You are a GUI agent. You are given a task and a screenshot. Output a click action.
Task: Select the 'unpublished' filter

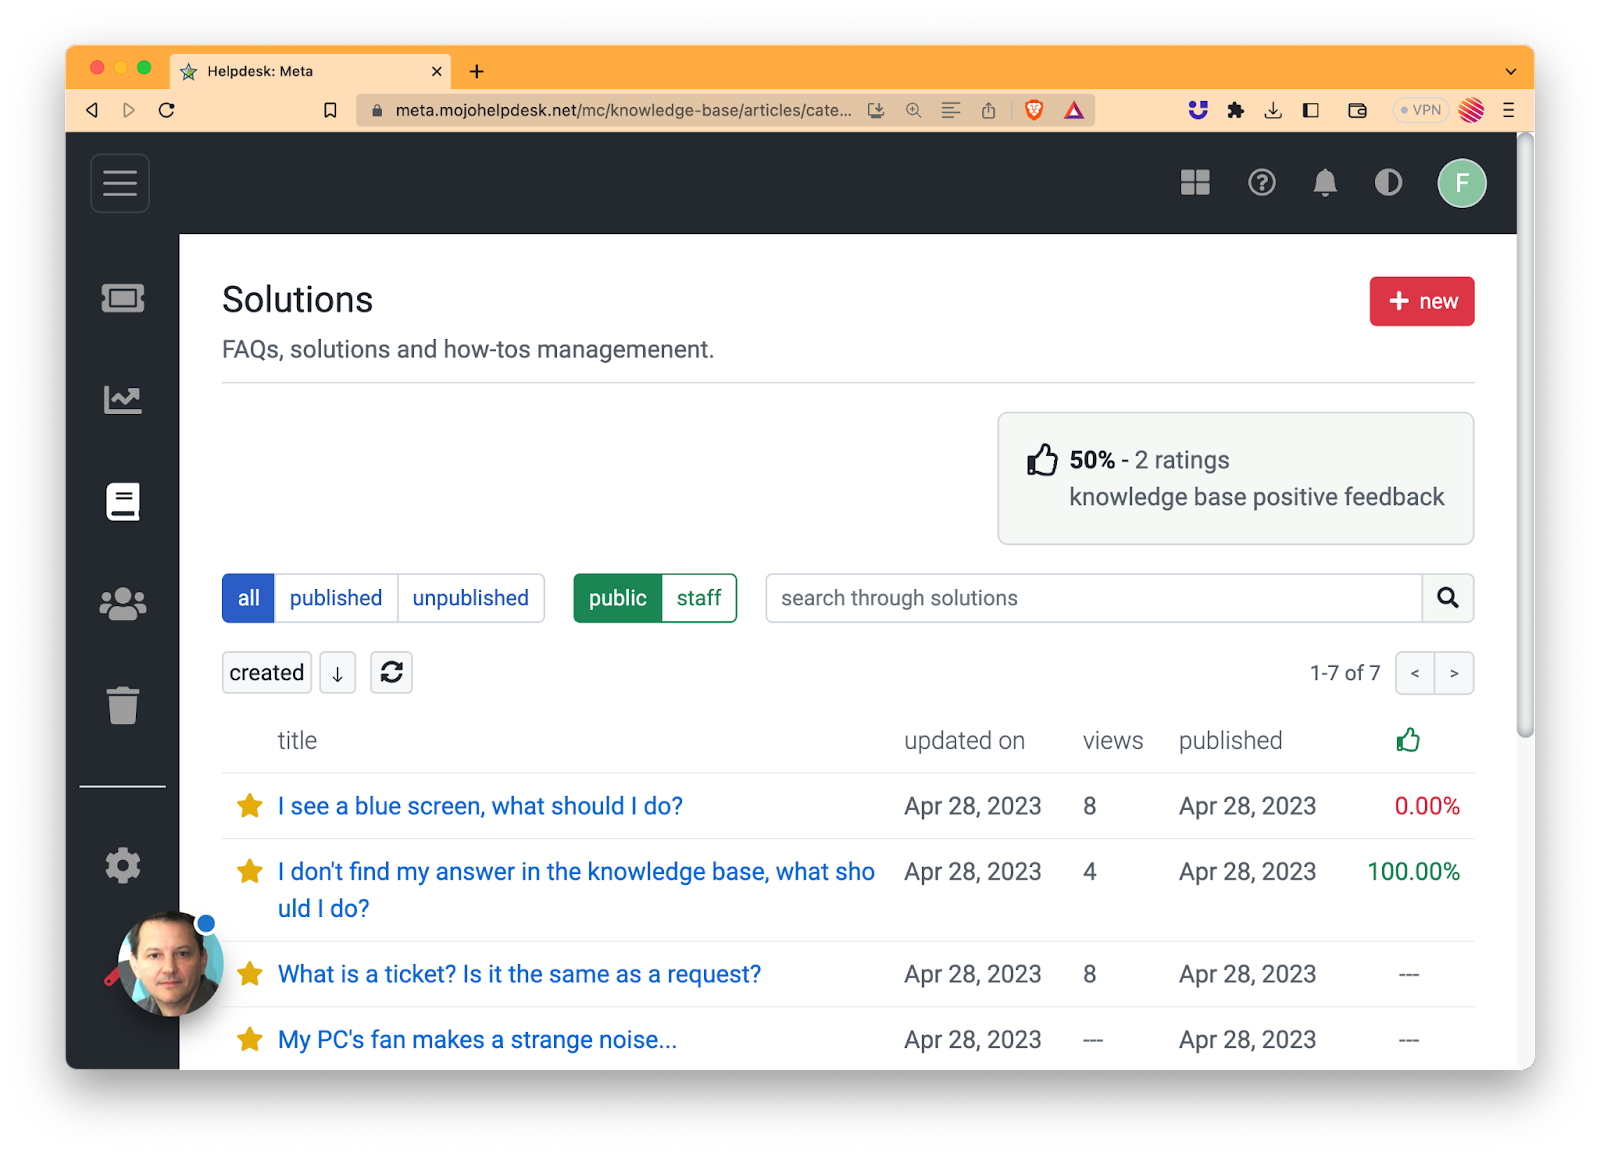point(471,598)
